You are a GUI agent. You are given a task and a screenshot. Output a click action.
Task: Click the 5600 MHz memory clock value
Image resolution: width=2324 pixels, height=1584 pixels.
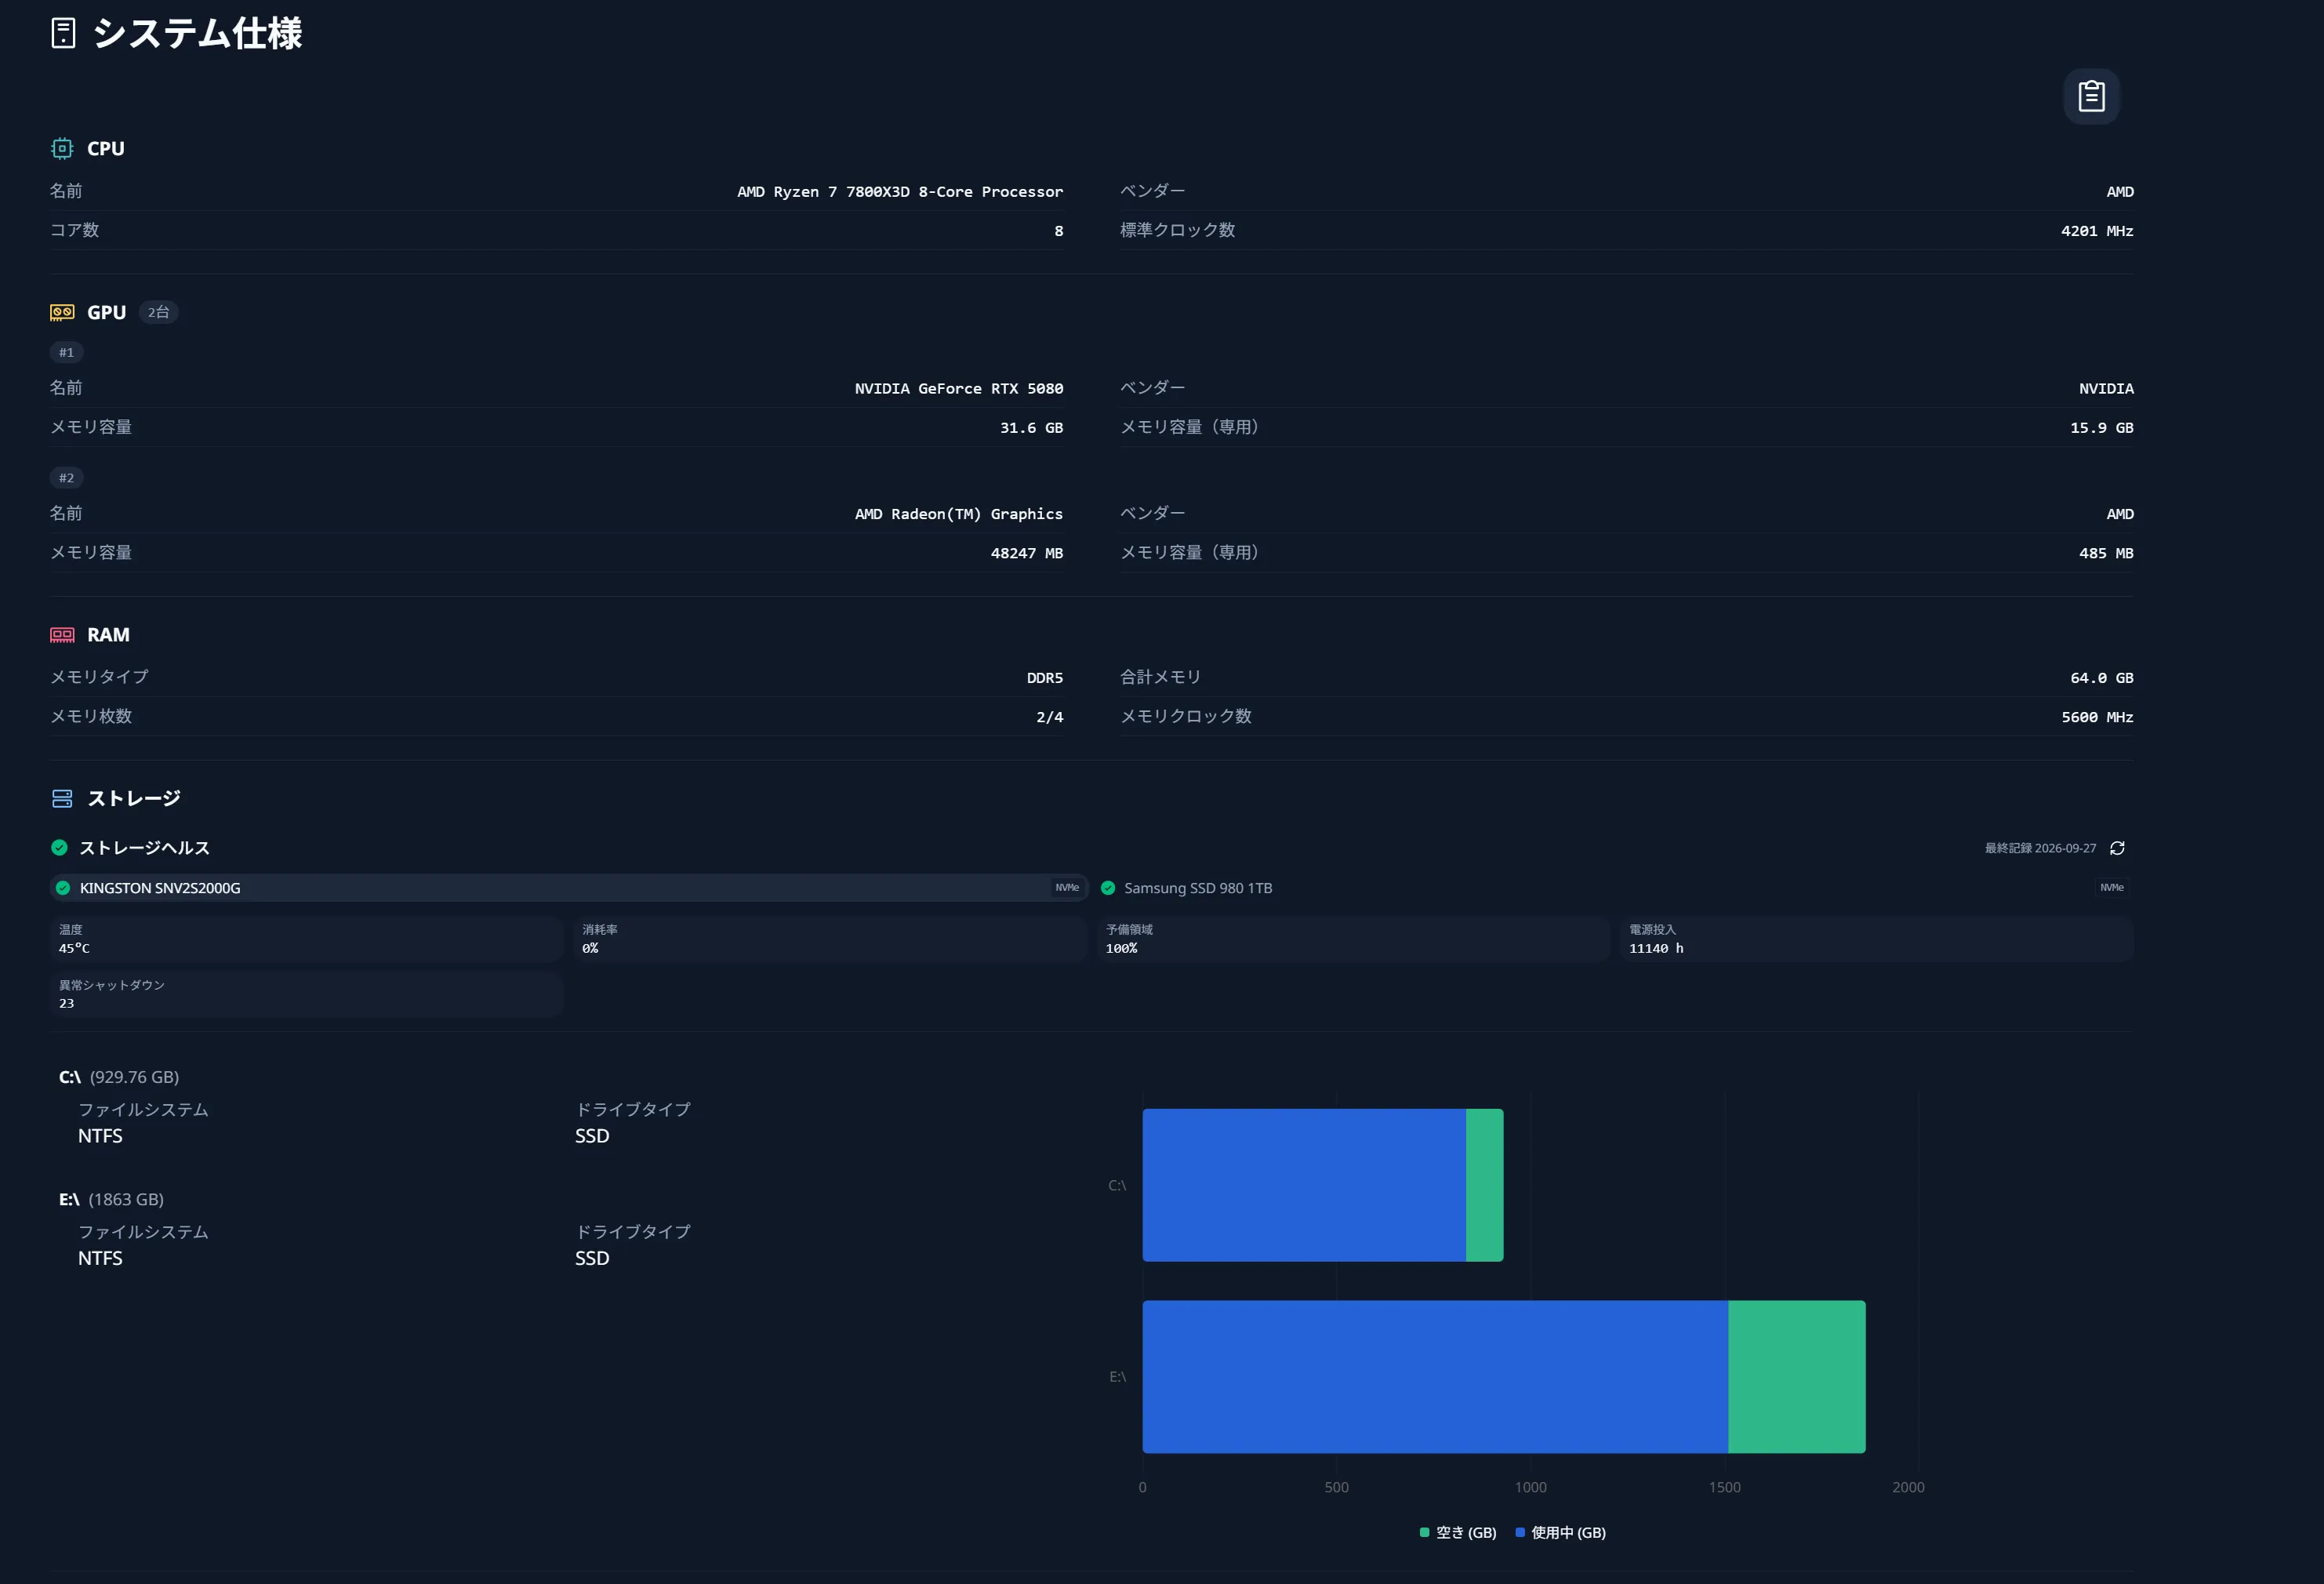point(2097,717)
